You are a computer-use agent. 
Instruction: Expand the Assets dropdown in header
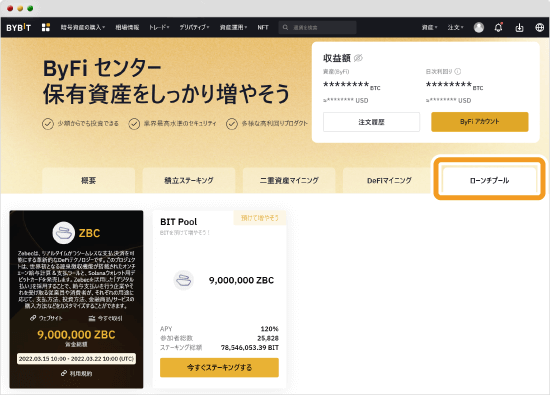point(429,27)
